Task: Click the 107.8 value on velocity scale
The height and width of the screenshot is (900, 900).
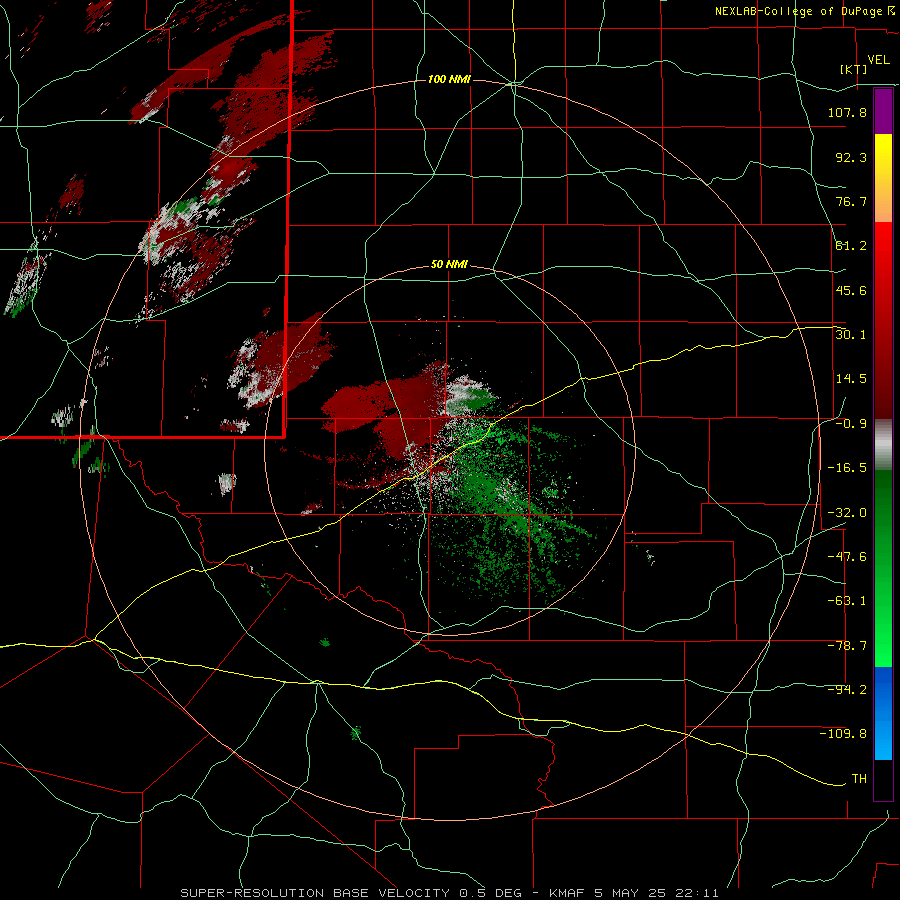Action: pos(847,112)
